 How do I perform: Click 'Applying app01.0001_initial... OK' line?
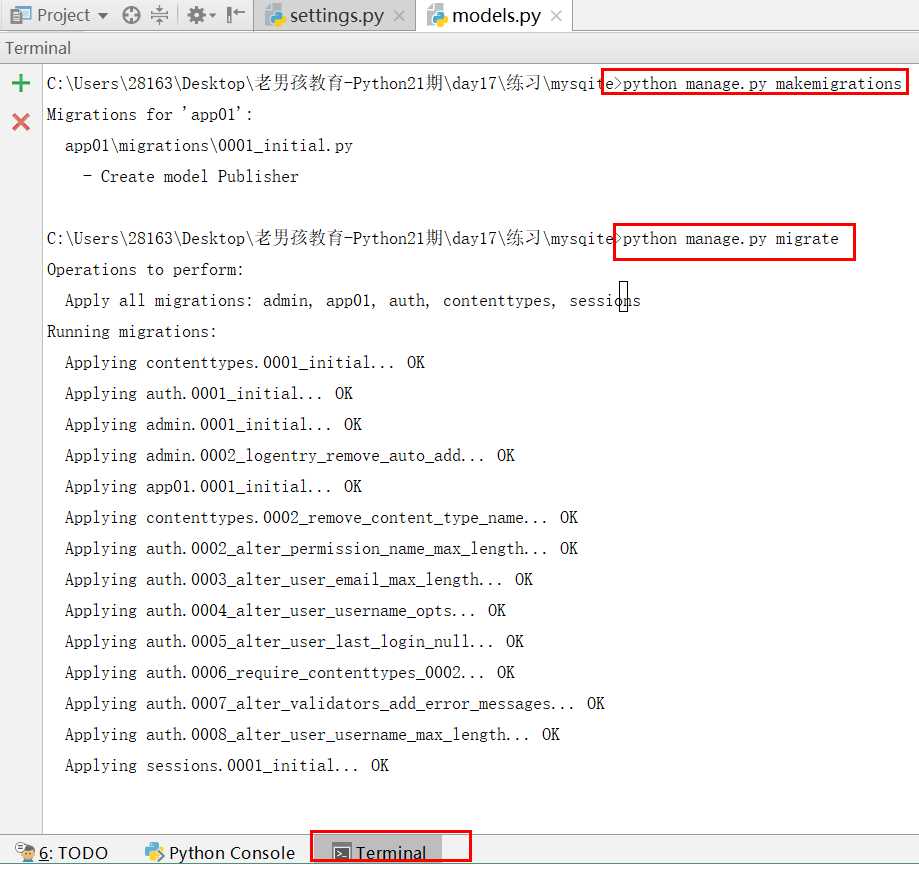[x=213, y=487]
